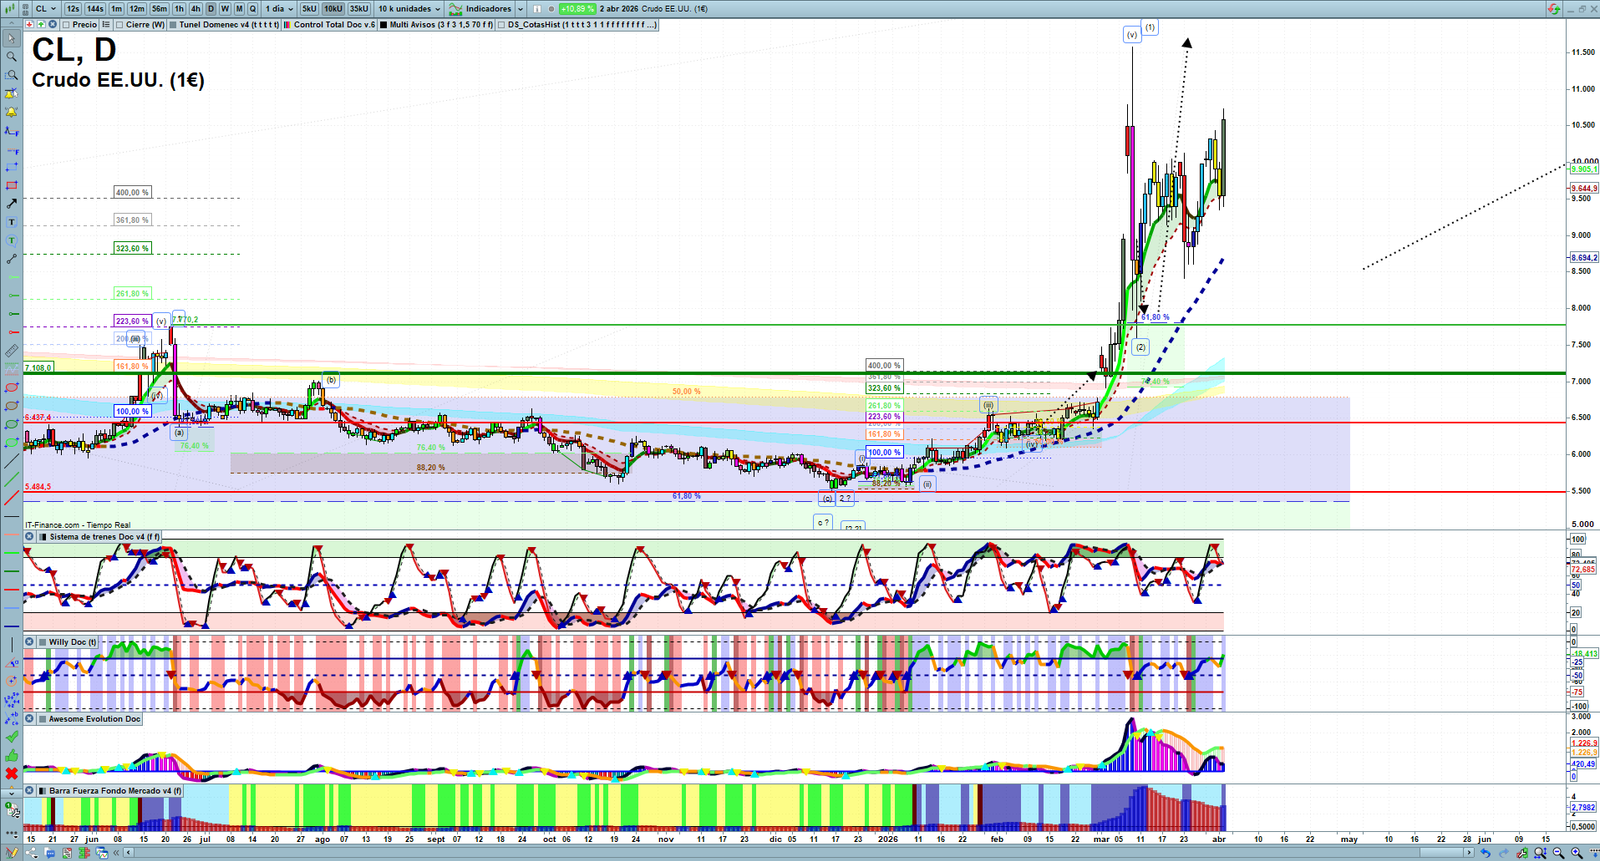This screenshot has width=1600, height=861.
Task: Open the Indicadores button
Action: [x=481, y=9]
